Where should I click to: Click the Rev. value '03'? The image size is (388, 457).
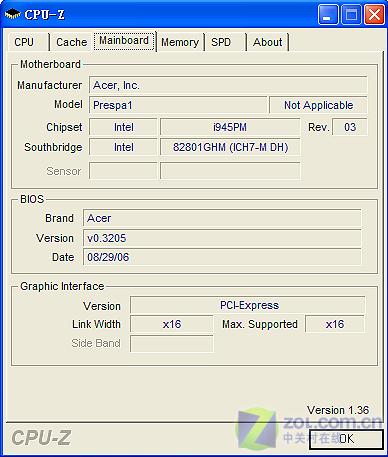(x=350, y=127)
